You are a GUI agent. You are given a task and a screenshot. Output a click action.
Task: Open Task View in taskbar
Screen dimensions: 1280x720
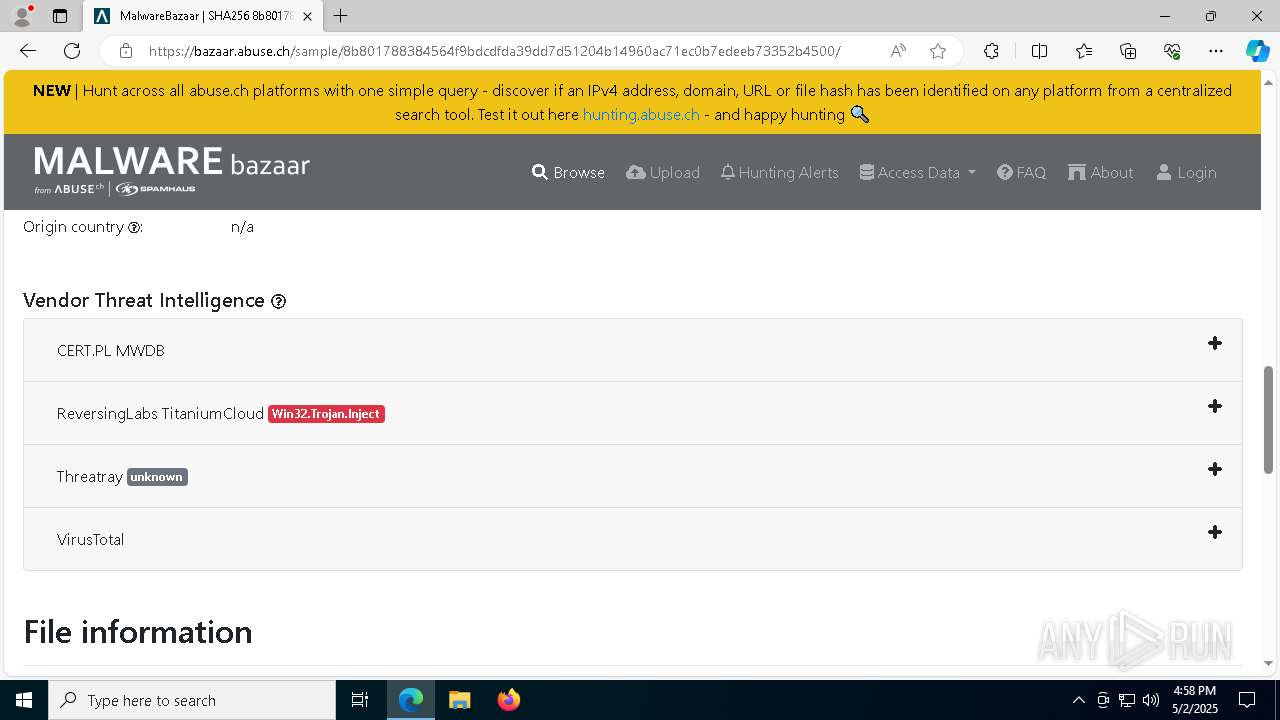pos(360,700)
